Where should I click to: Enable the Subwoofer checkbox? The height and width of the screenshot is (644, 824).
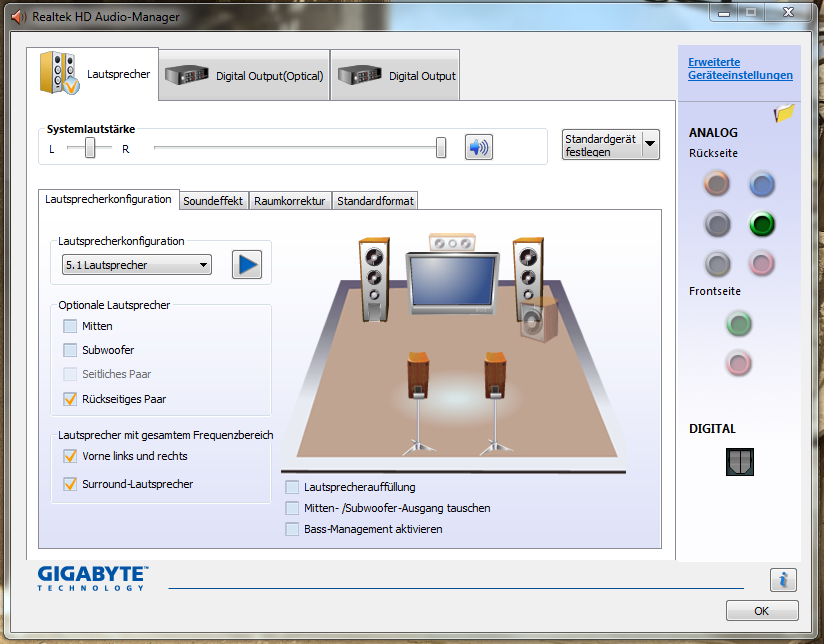[x=70, y=350]
